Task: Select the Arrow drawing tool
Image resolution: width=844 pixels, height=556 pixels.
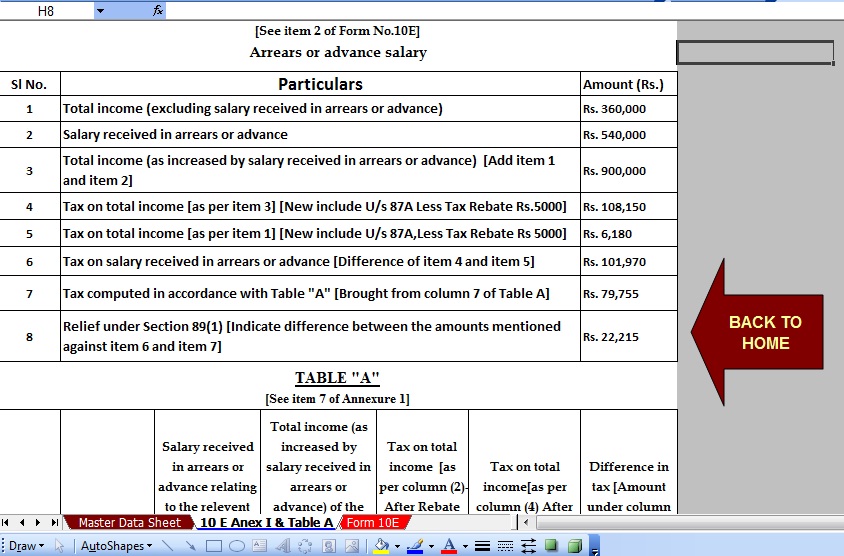Action: tap(190, 546)
